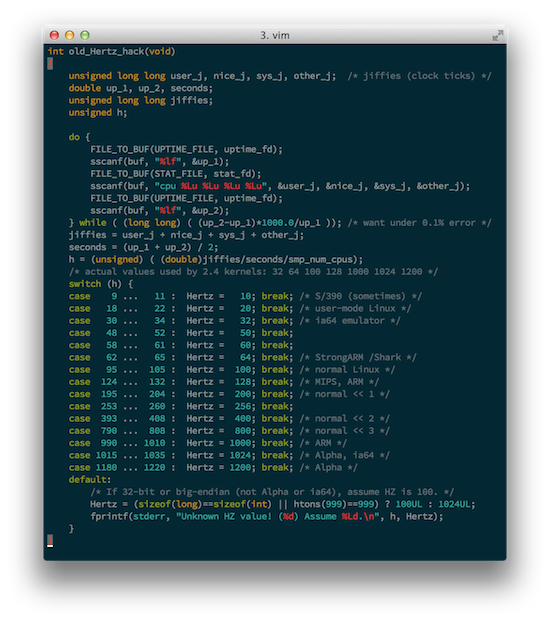Viewport: 550px width, 621px height.
Task: Click the first FILE_TO_BUF(UPTIME_FILE, uptime_fd) line
Action: (187, 149)
